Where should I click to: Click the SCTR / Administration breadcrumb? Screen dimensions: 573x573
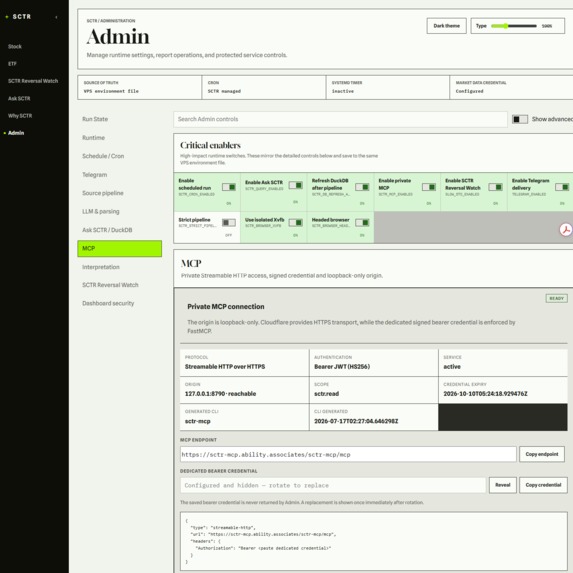(x=111, y=21)
